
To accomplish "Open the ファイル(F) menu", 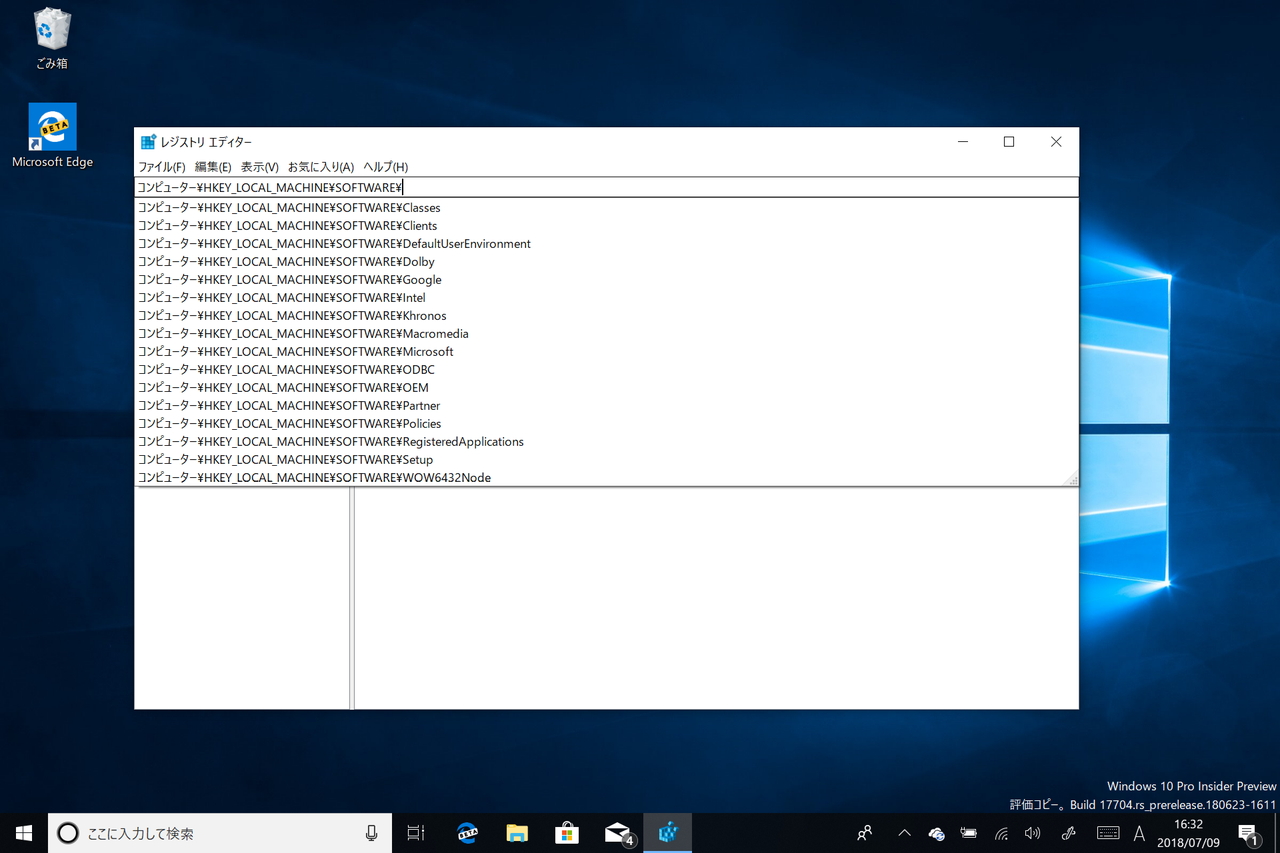I will [x=161, y=167].
